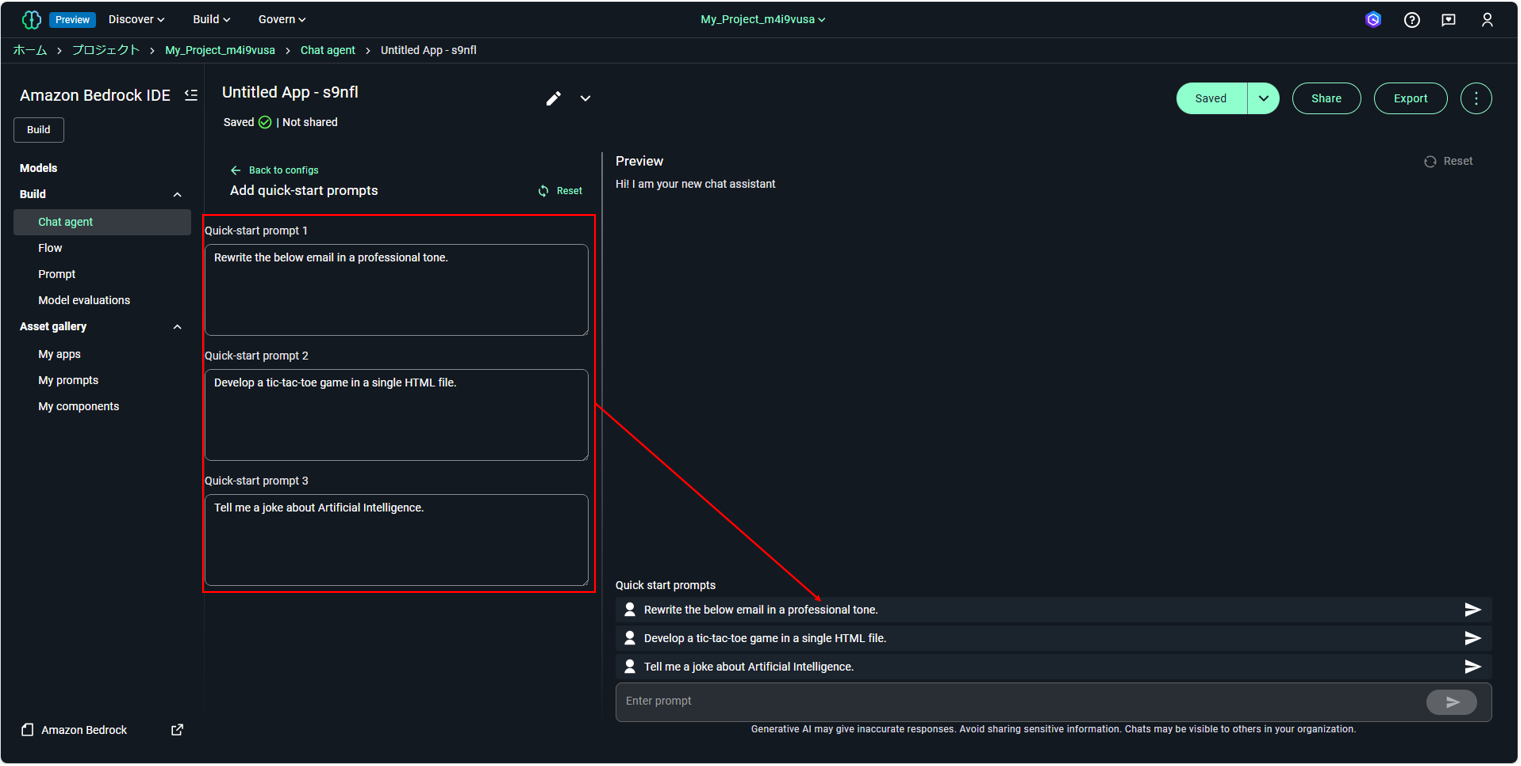Send the 'Tell me a joke' quick prompt
Viewport: 1521px width, 766px height.
coord(1472,666)
